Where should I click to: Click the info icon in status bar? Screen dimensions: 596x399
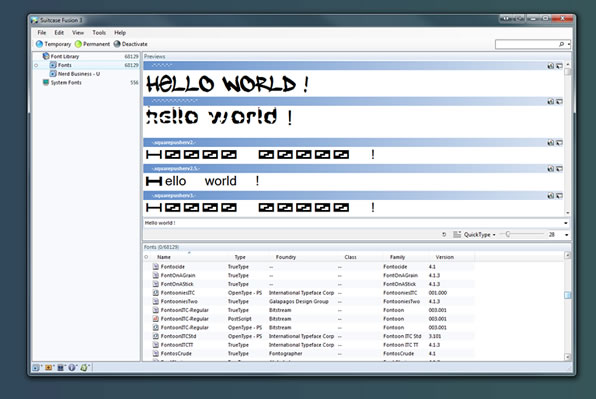[x=72, y=367]
